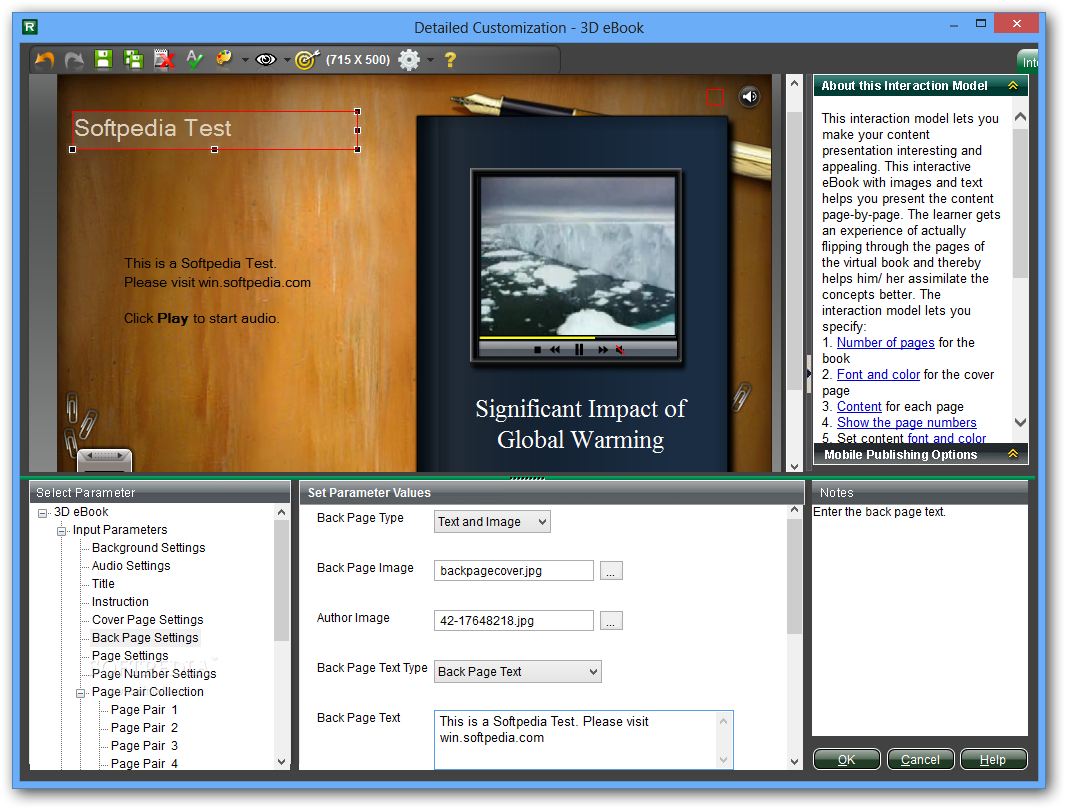The height and width of the screenshot is (809, 1066).
Task: Open the dropdown arrow beside the gear icon
Action: pos(430,60)
